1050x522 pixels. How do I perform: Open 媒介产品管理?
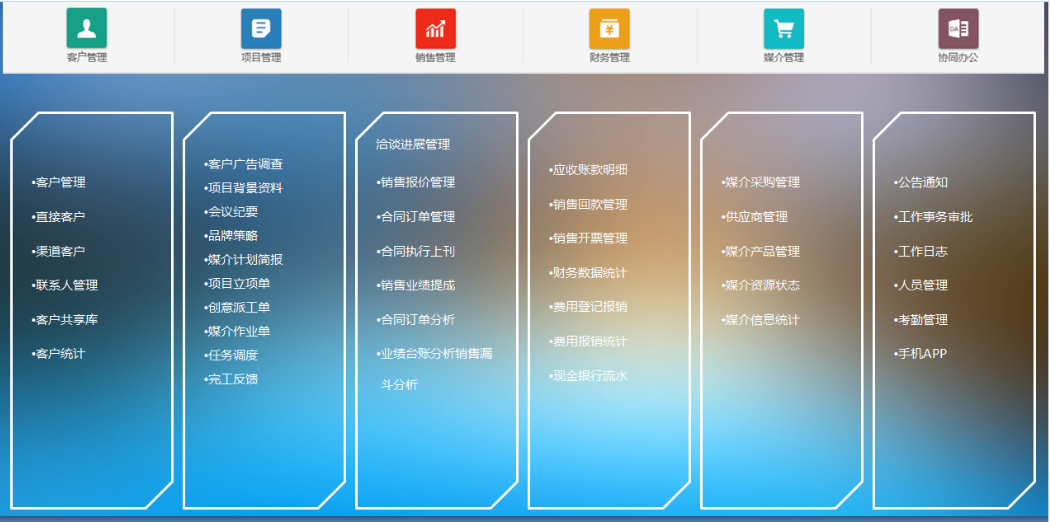tap(760, 251)
